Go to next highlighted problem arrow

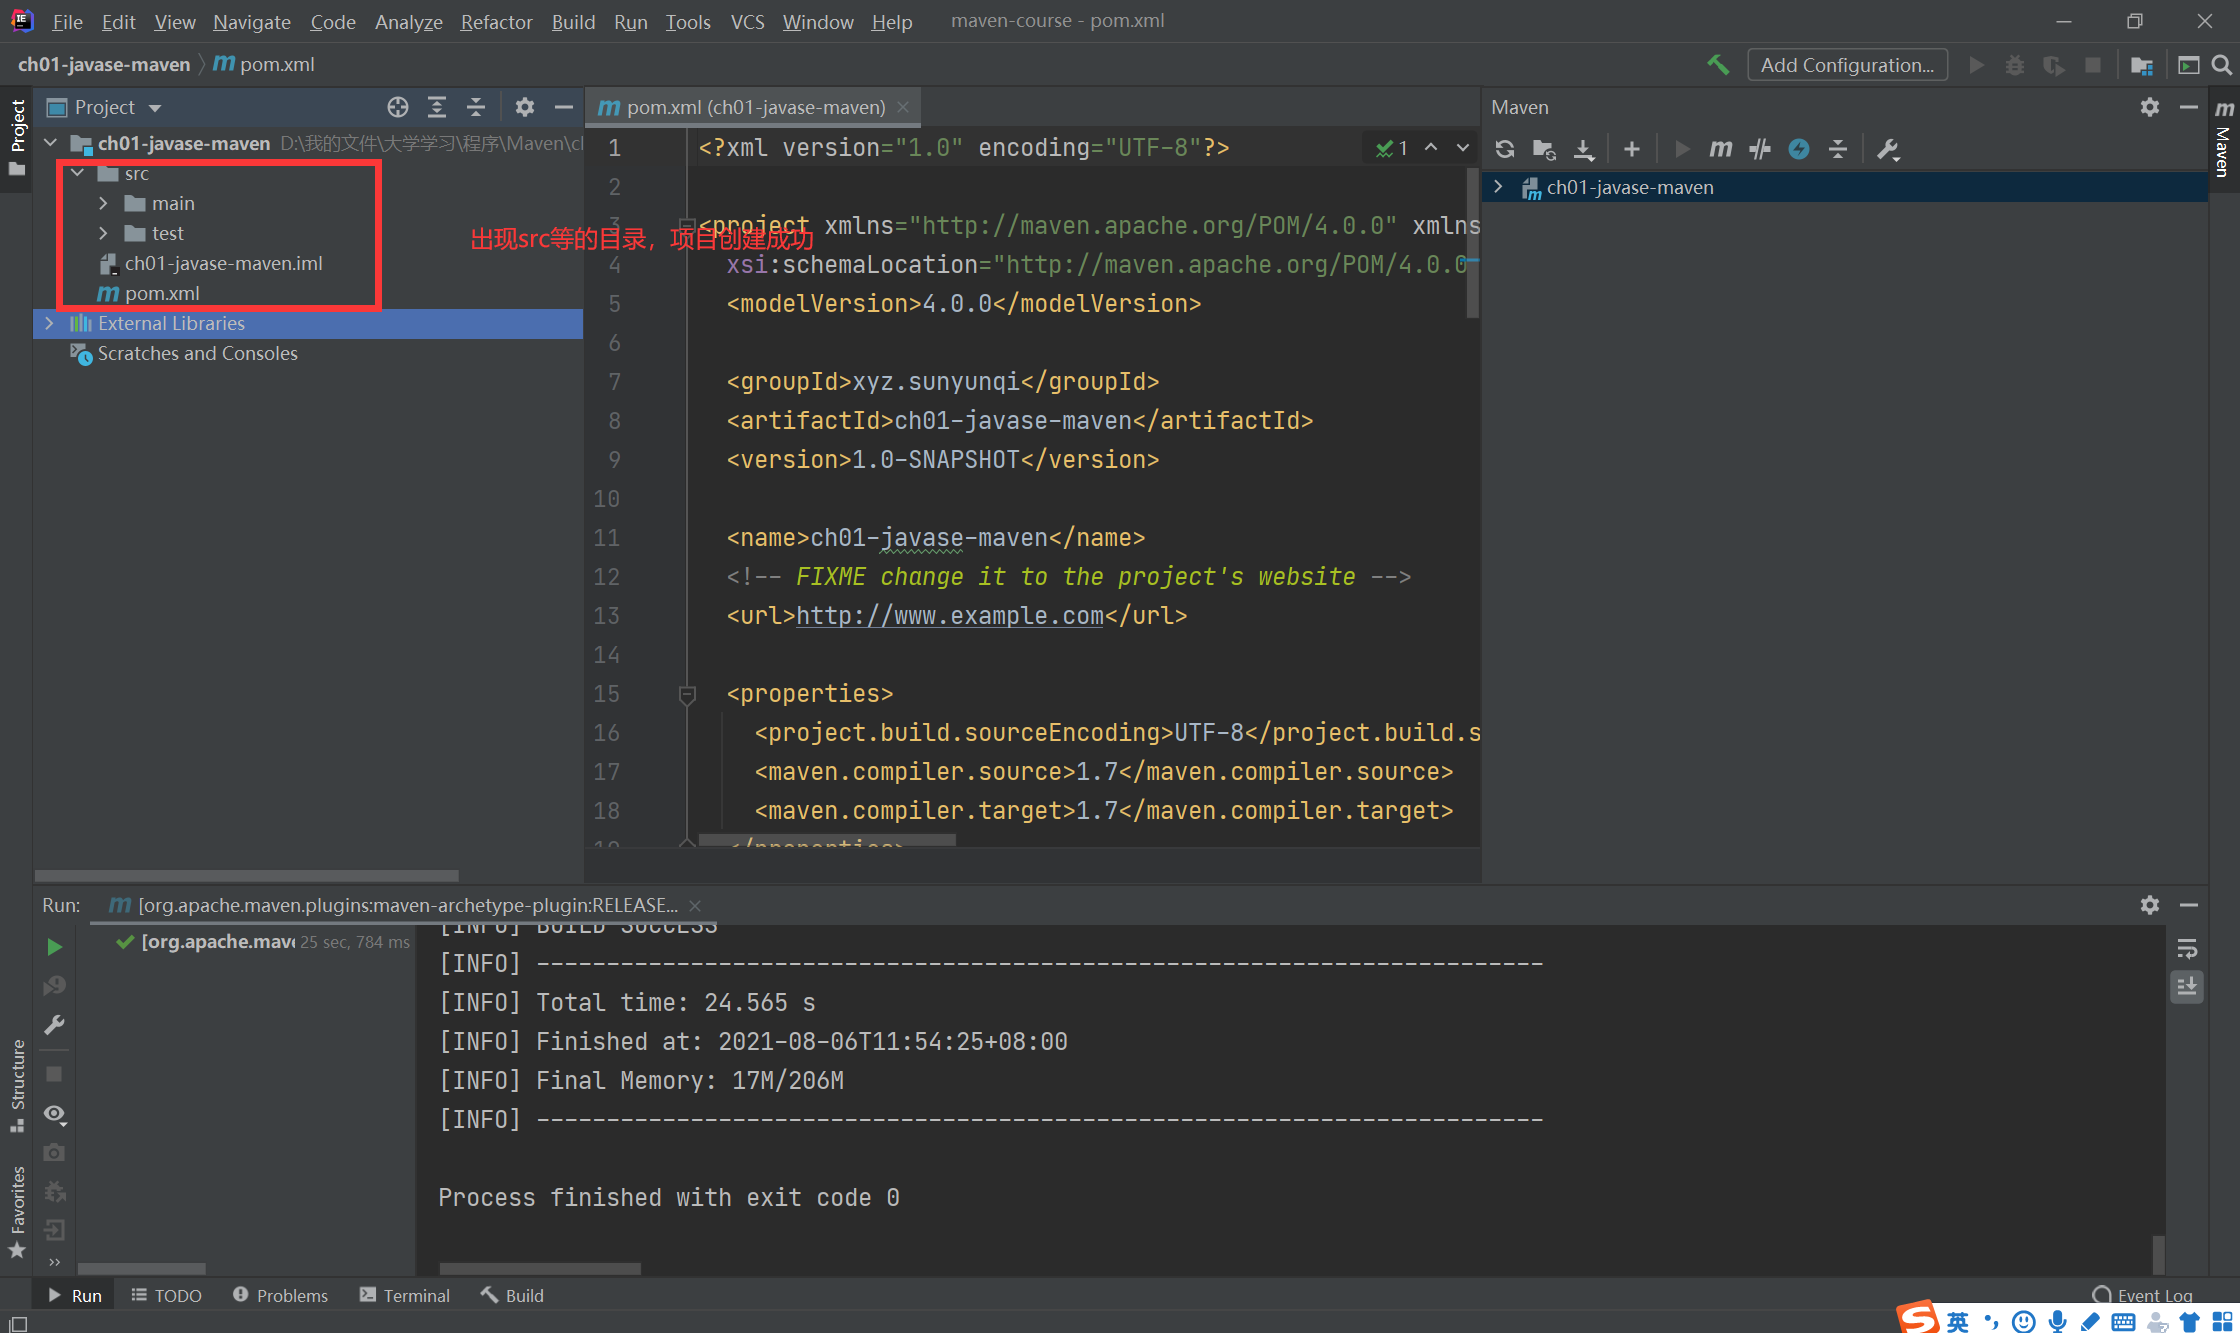tap(1463, 148)
